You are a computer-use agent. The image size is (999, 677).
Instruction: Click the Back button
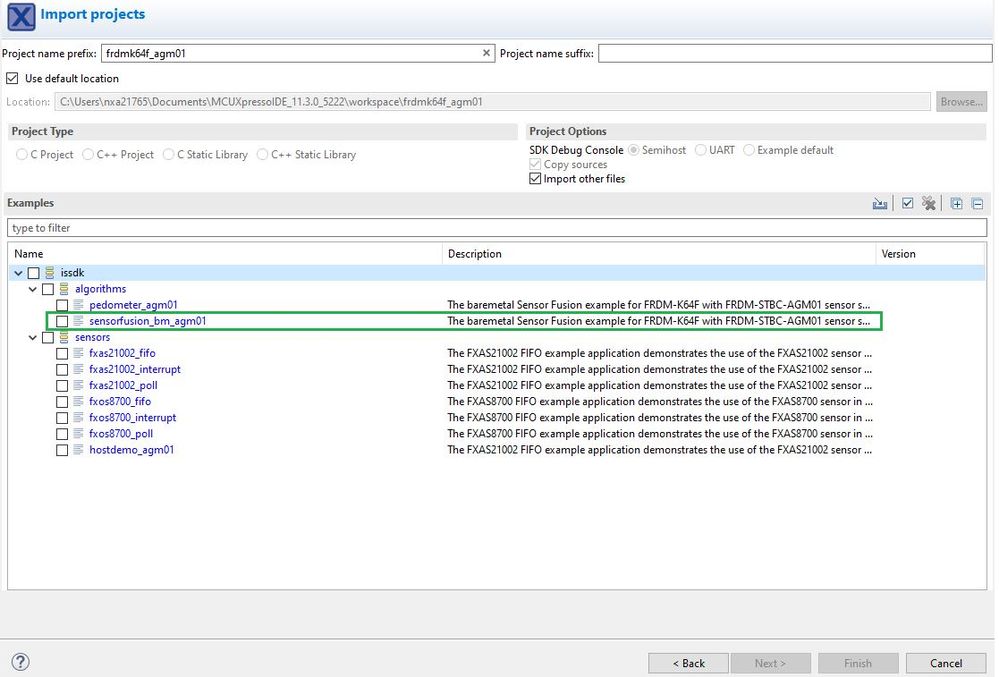point(688,664)
